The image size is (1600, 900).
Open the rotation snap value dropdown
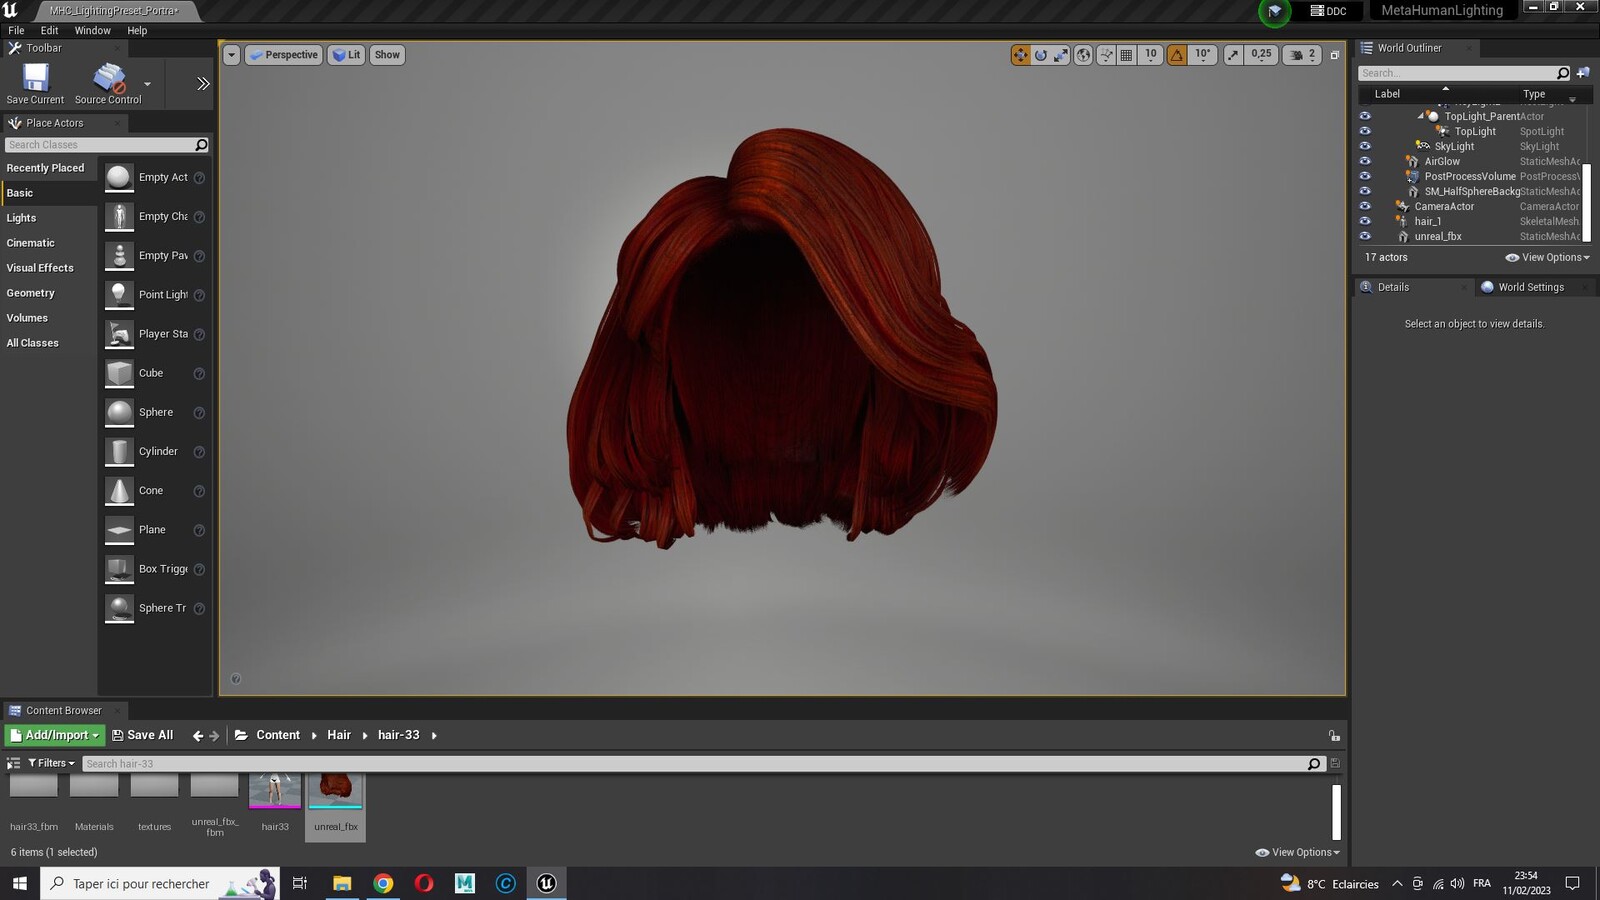[1203, 55]
